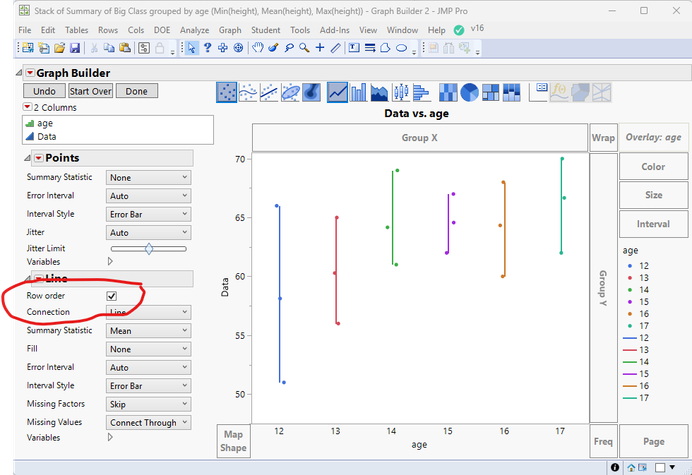The width and height of the screenshot is (692, 475).
Task: Uncheck the Row order checkbox
Action: coord(112,296)
